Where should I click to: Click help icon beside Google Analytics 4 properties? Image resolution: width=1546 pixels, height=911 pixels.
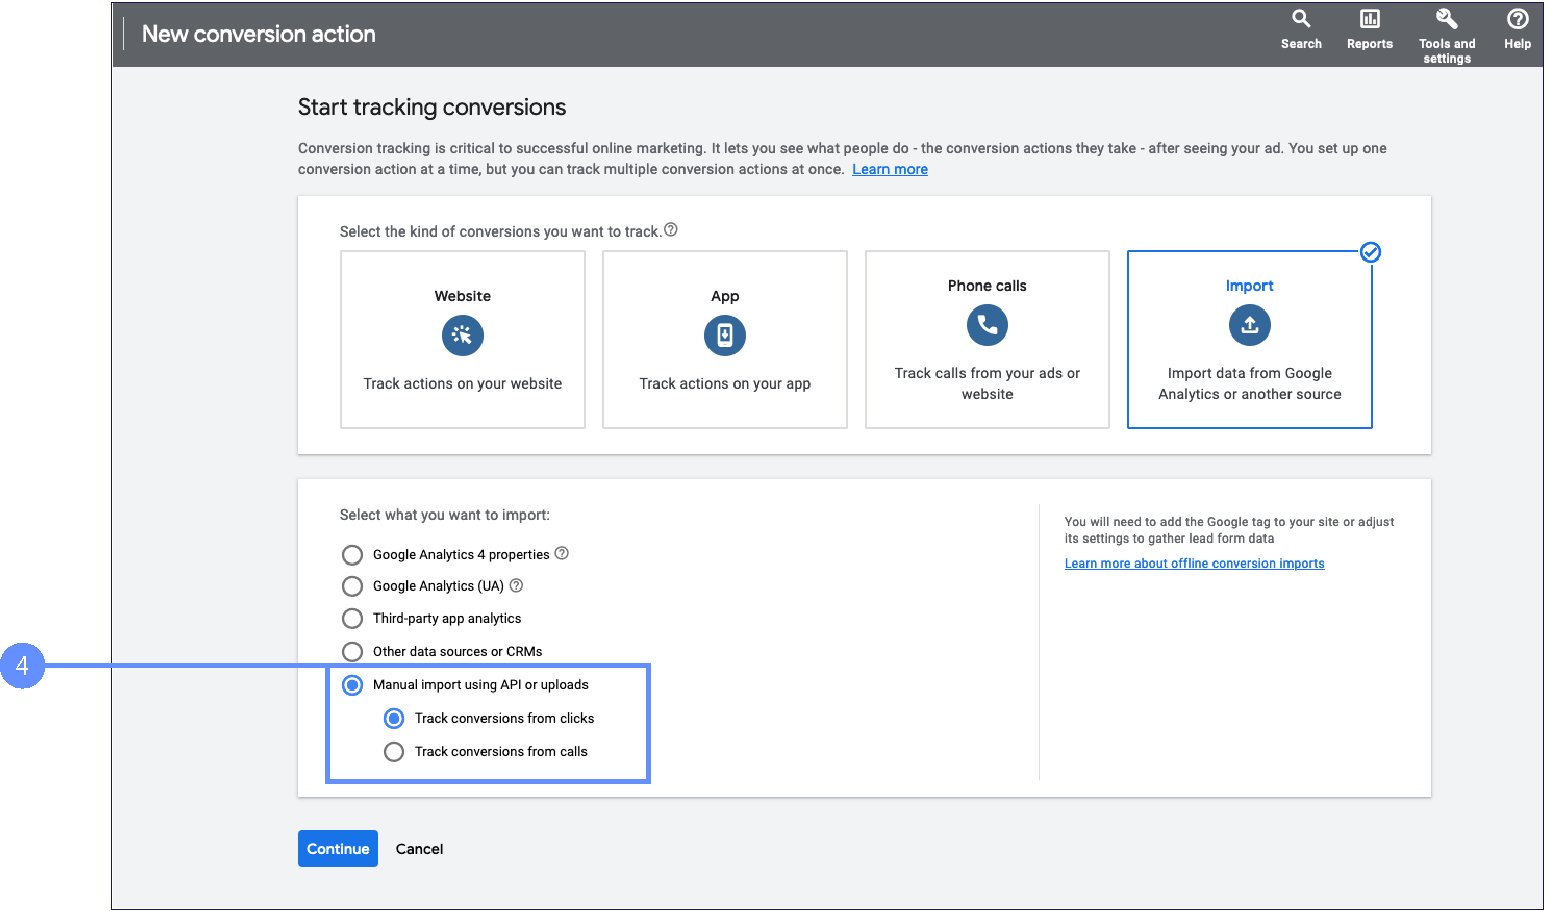tap(562, 553)
